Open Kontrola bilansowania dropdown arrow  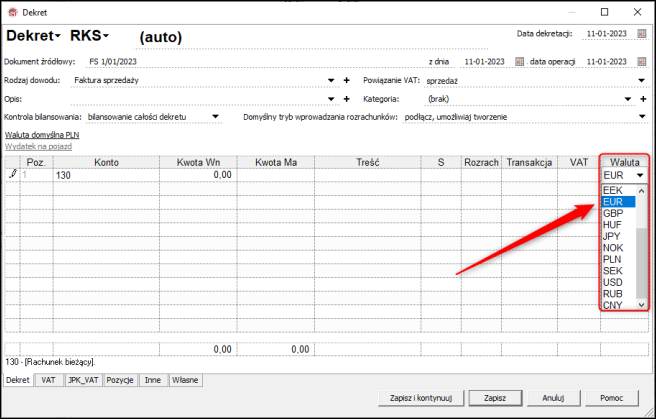[x=215, y=117]
